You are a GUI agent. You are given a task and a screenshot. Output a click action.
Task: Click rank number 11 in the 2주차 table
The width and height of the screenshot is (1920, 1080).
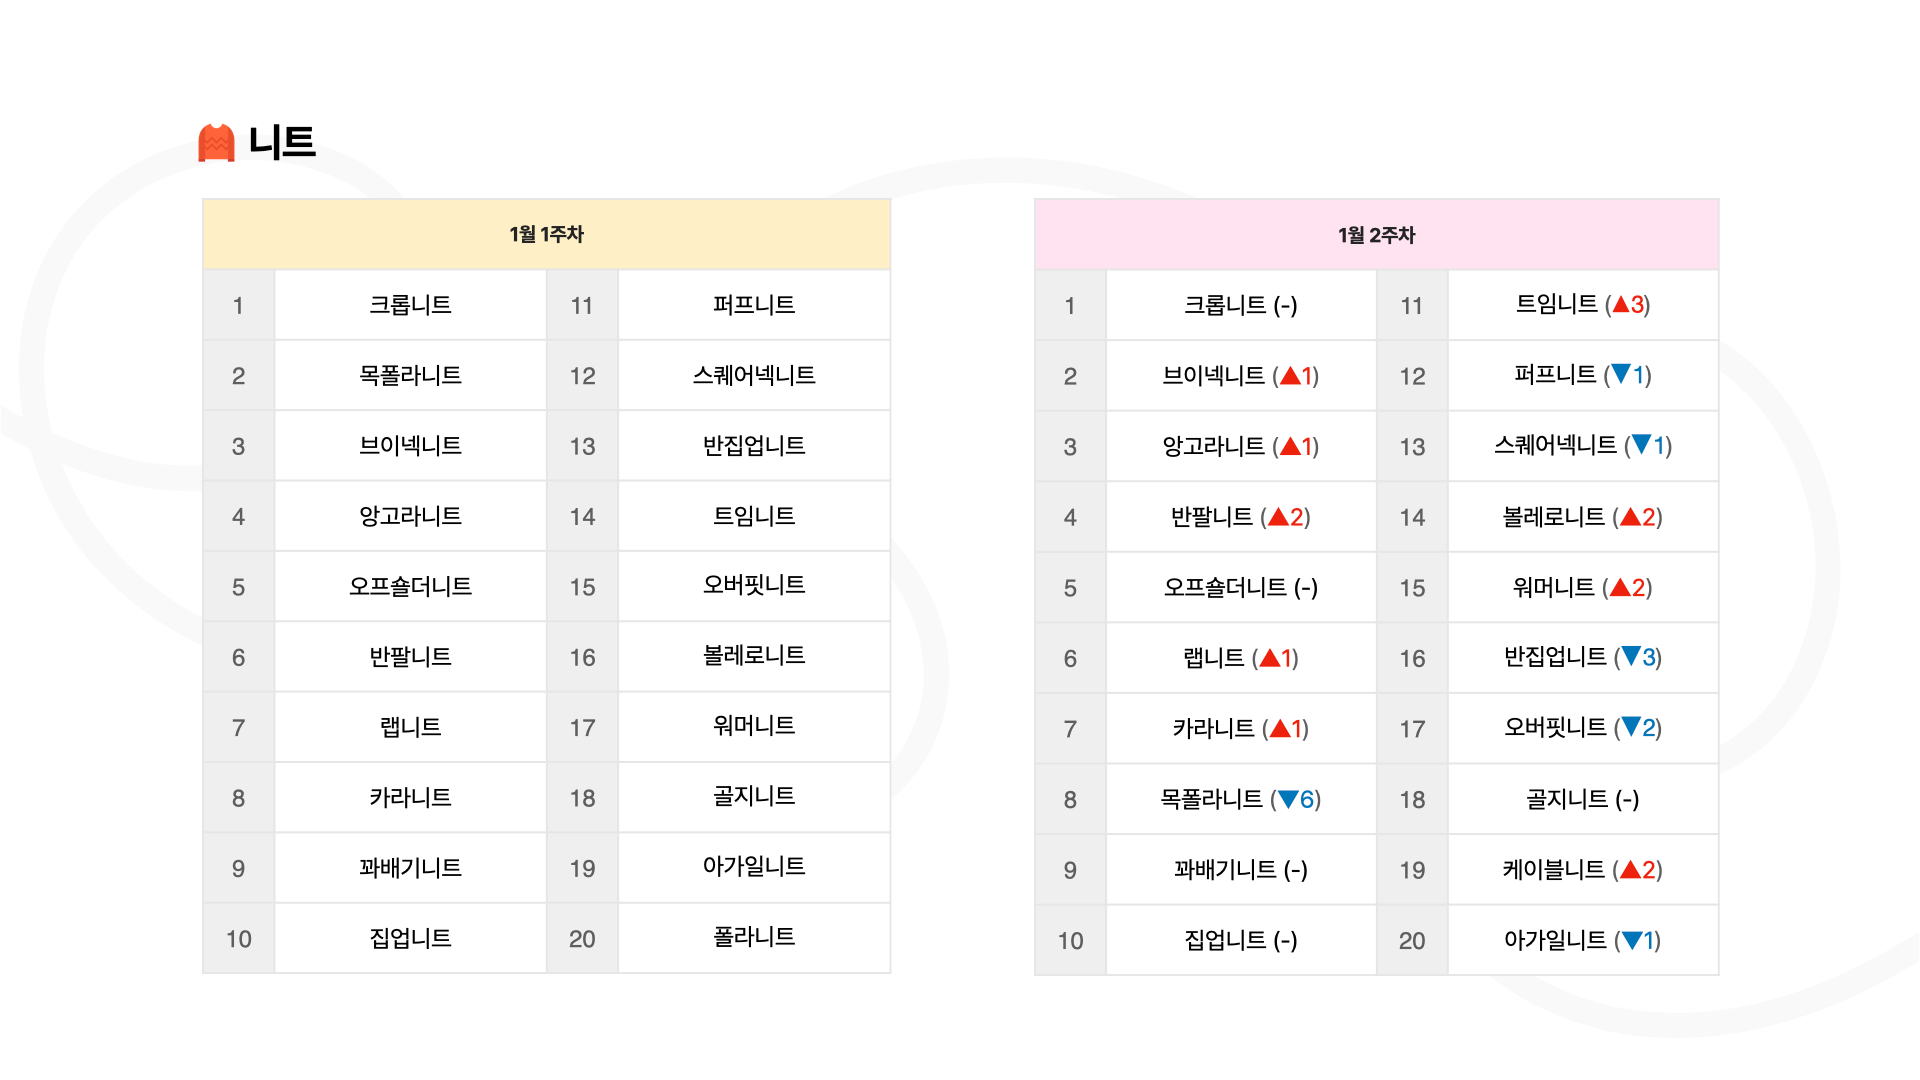pos(1412,306)
